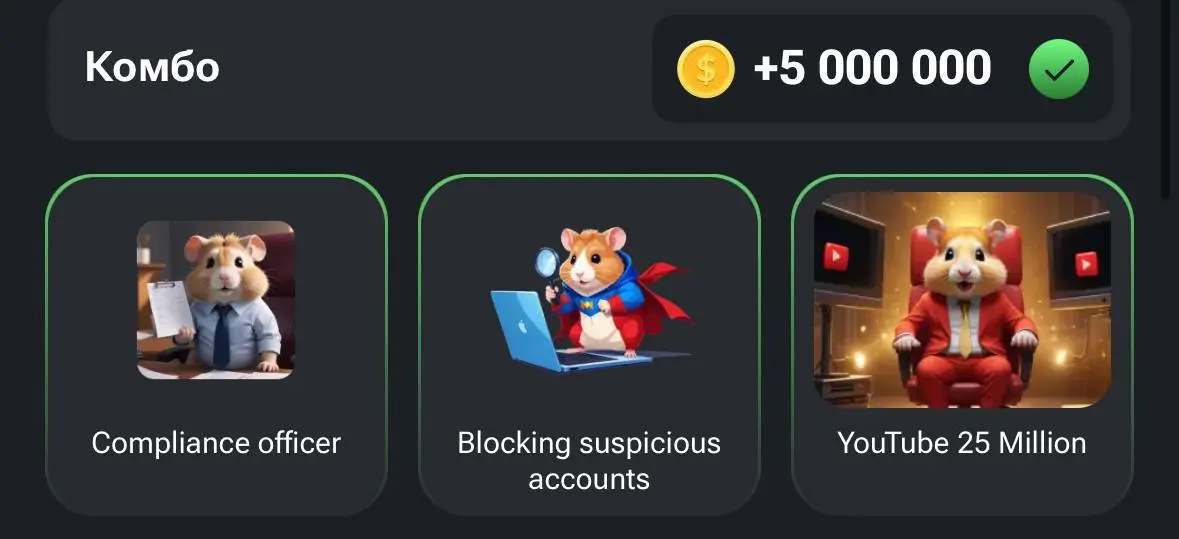Click the gold dollar coin icon

[705, 69]
